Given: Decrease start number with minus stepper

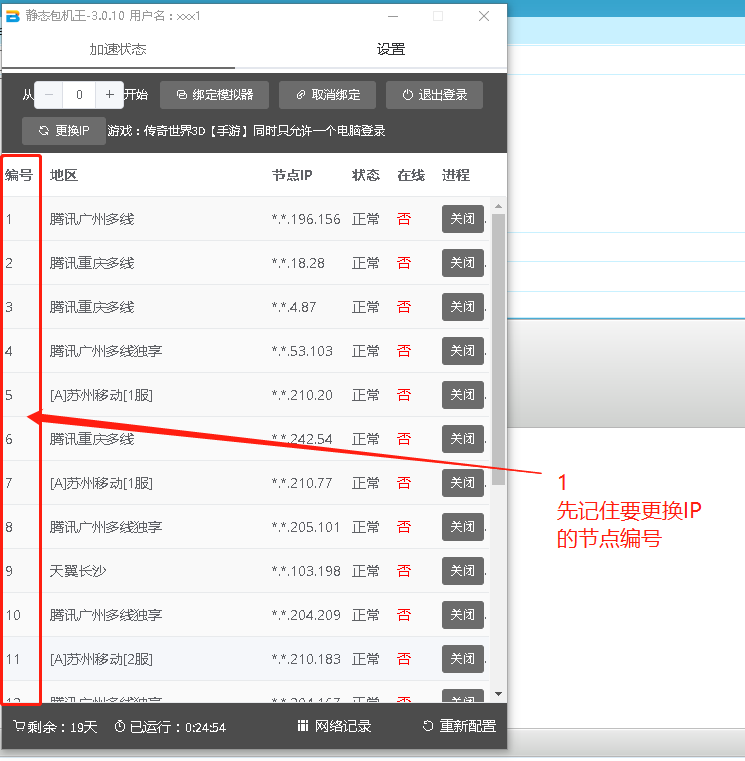Looking at the screenshot, I should pos(49,95).
